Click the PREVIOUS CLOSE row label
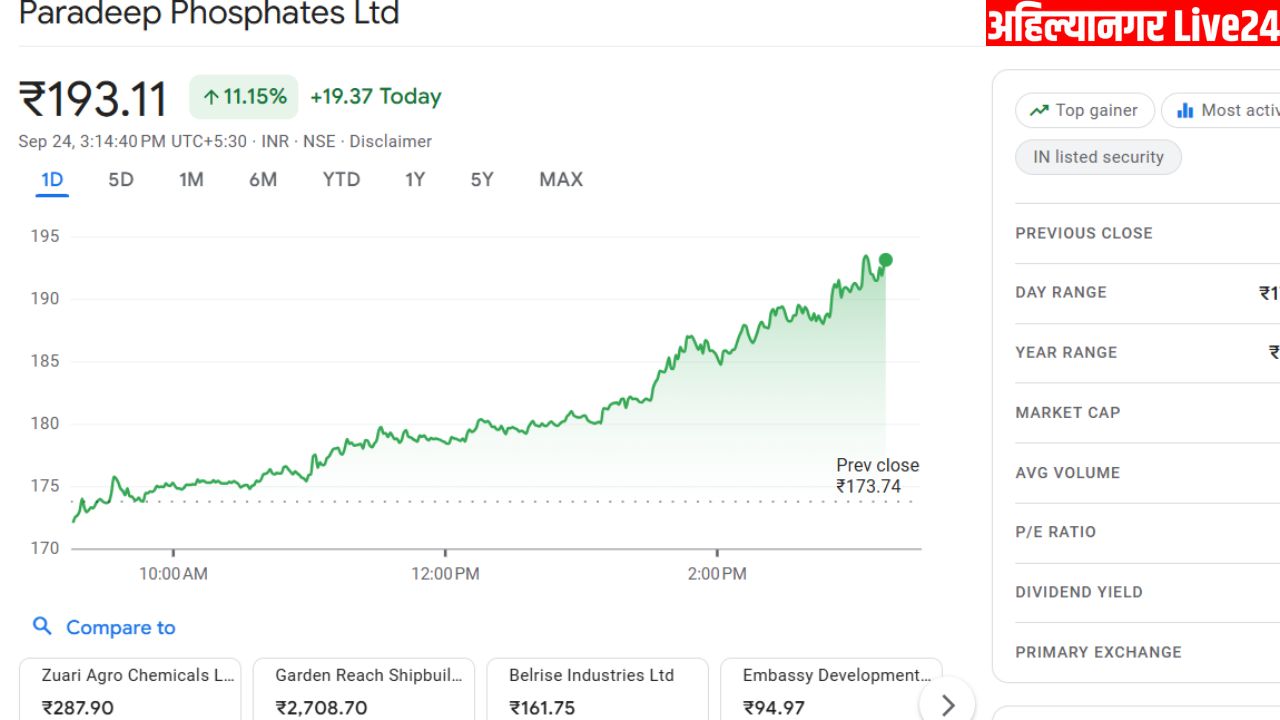1280x720 pixels. pyautogui.click(x=1084, y=233)
